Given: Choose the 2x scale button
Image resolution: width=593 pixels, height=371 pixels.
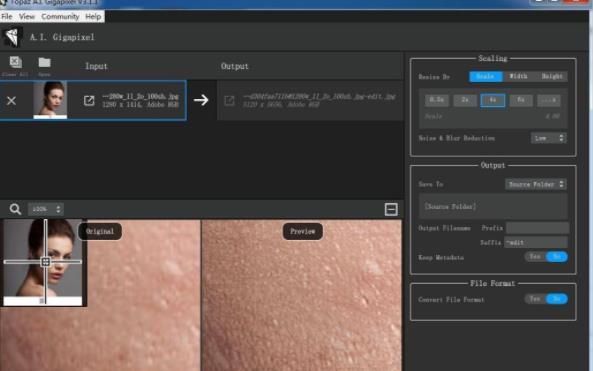Looking at the screenshot, I should [465, 100].
